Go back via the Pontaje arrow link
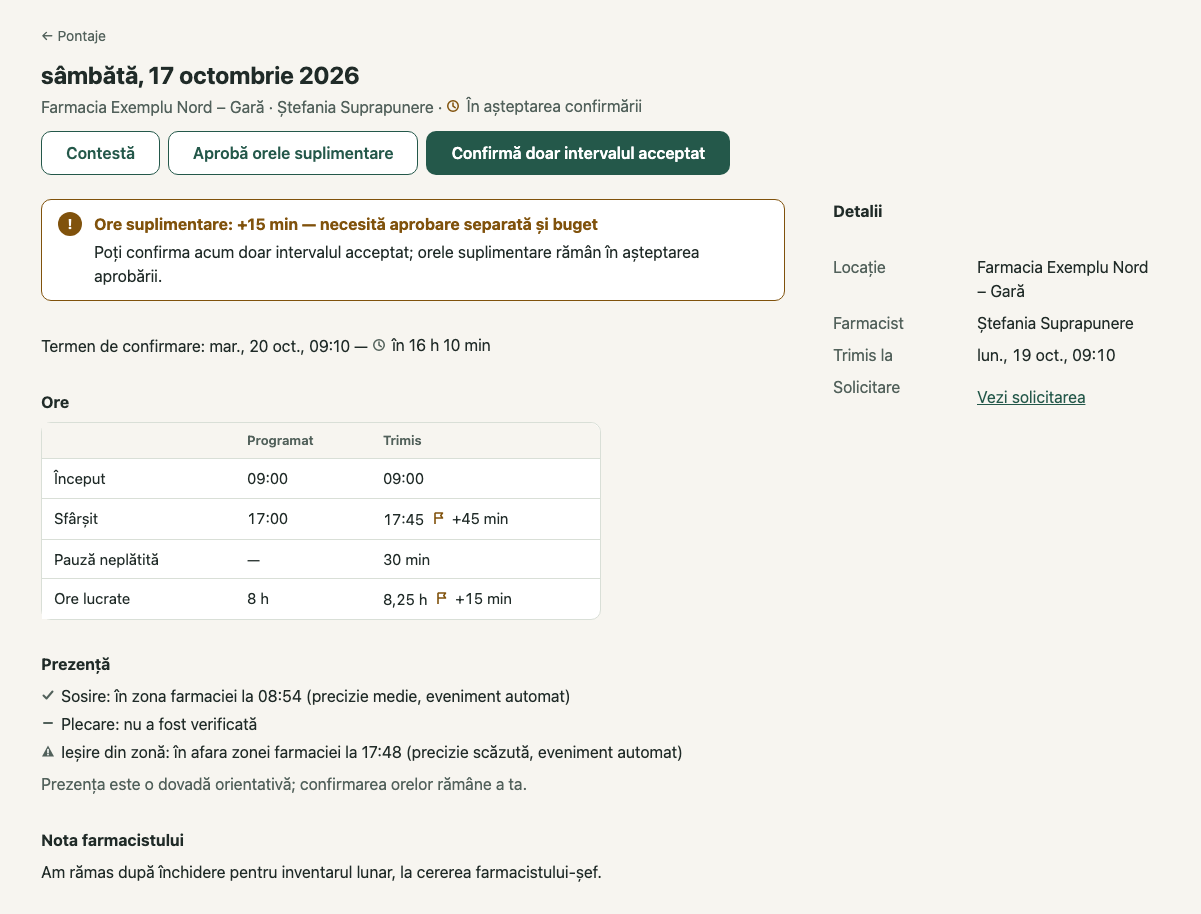This screenshot has height=914, width=1201. (x=73, y=36)
